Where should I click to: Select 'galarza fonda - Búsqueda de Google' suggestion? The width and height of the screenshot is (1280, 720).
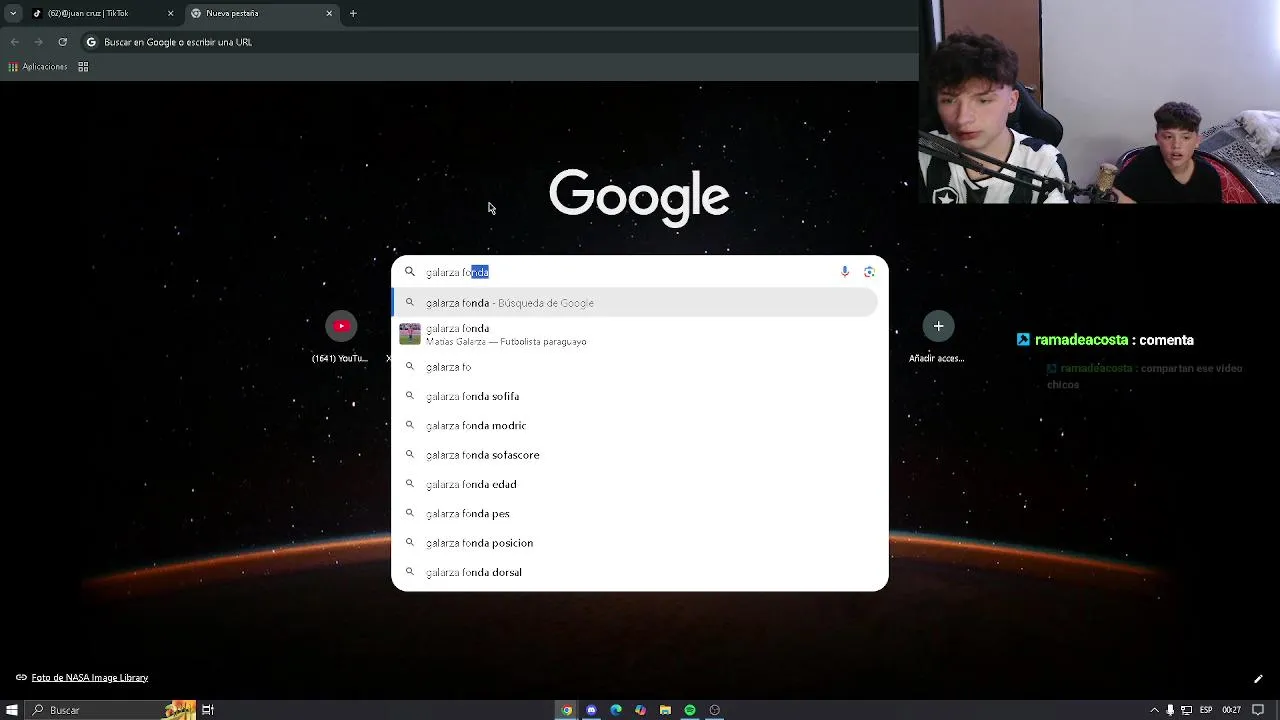coord(636,303)
